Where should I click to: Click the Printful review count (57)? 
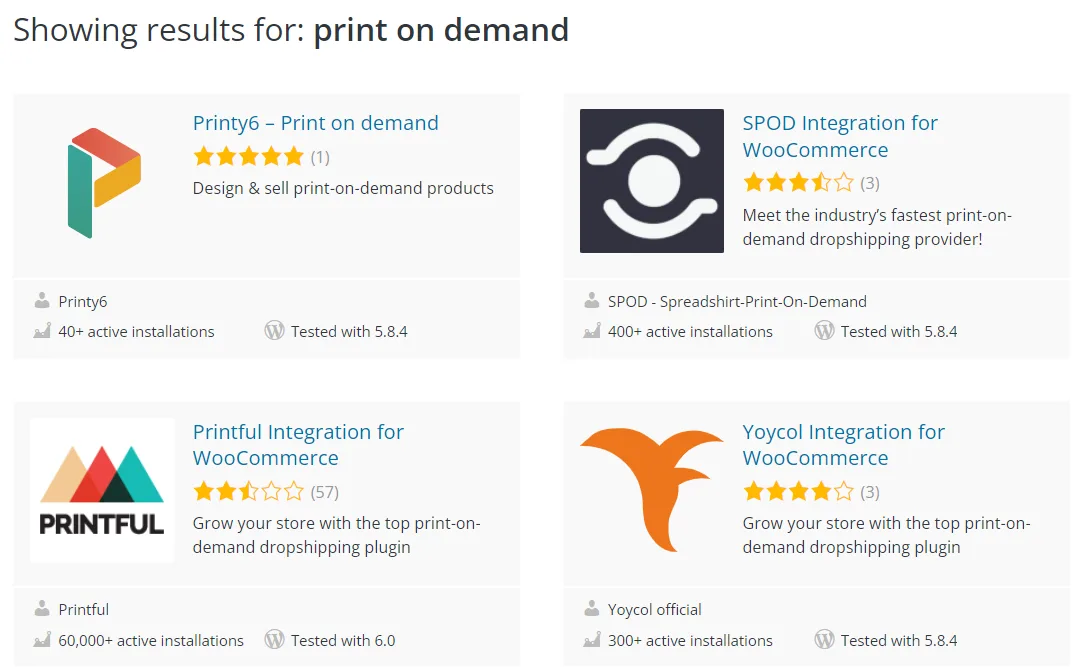pos(325,492)
